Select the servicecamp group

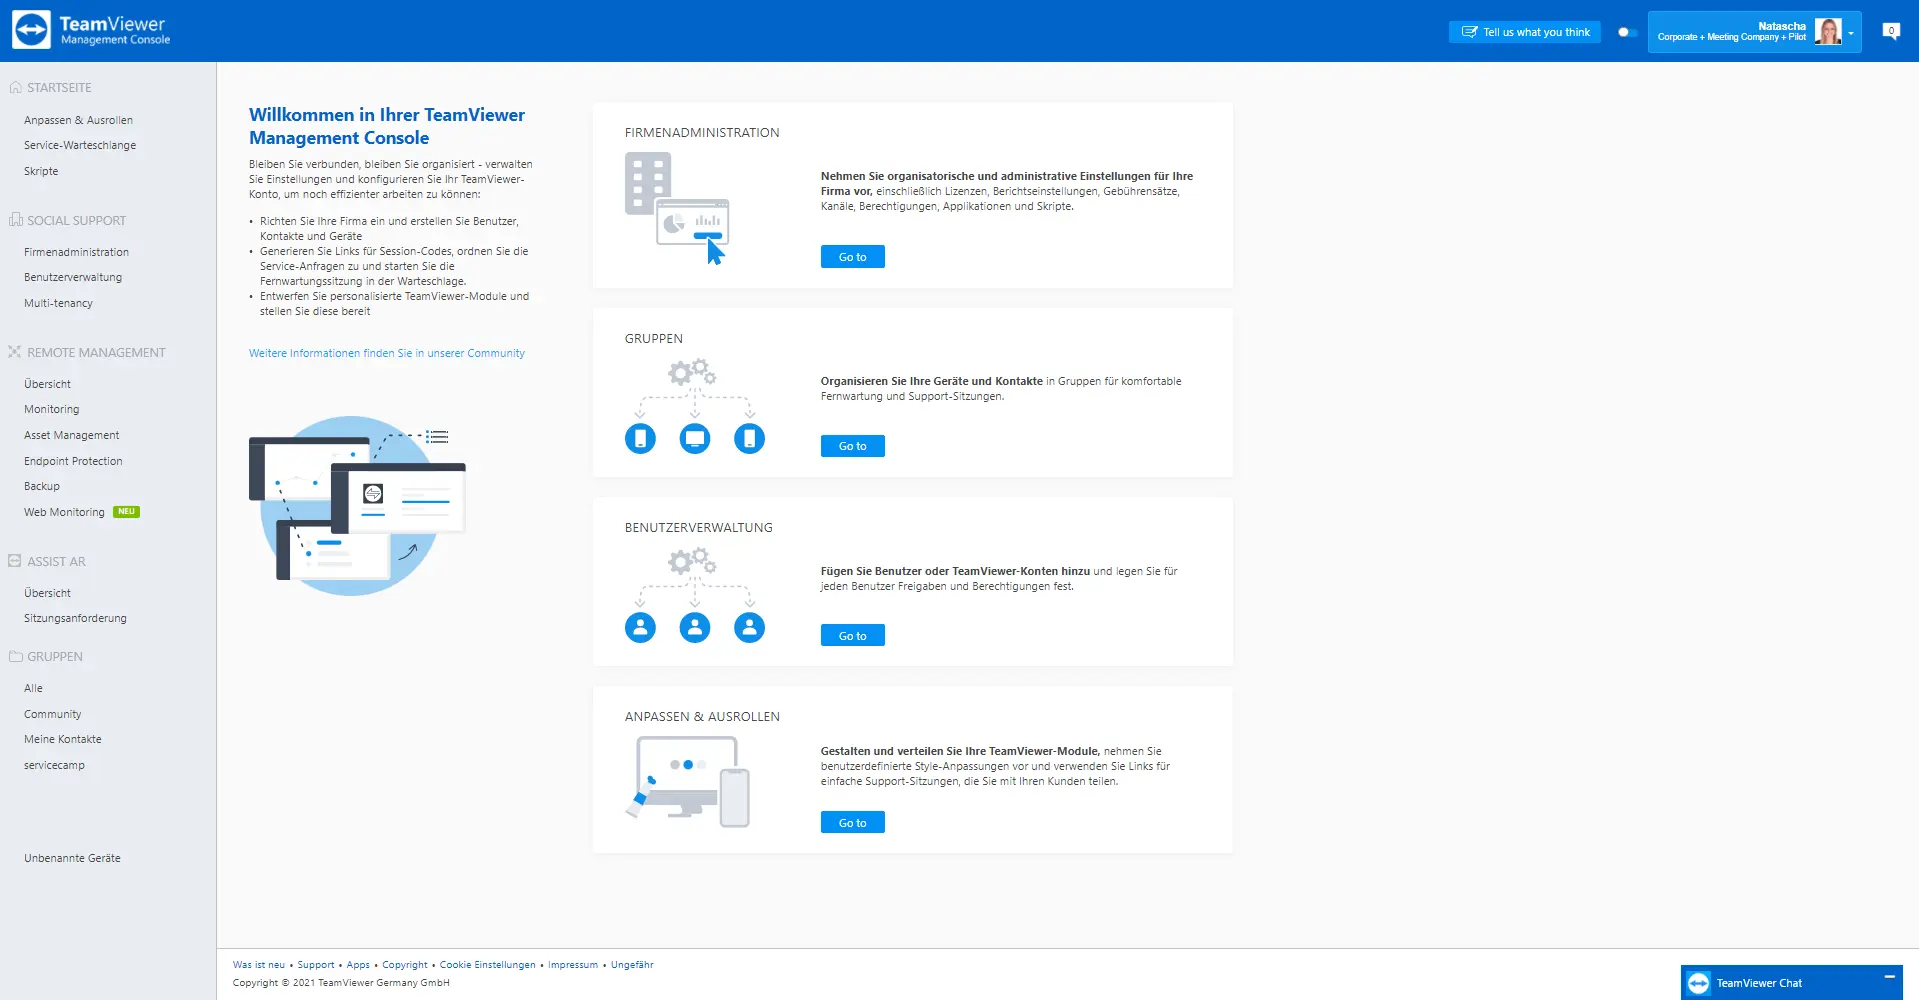(54, 765)
